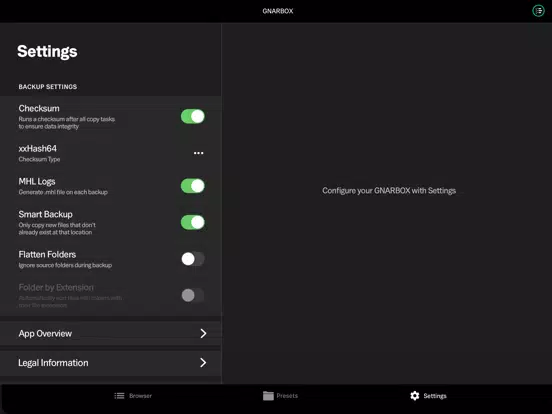Click the 'Checksum Type' caption
This screenshot has width=552, height=414.
pos(39,159)
